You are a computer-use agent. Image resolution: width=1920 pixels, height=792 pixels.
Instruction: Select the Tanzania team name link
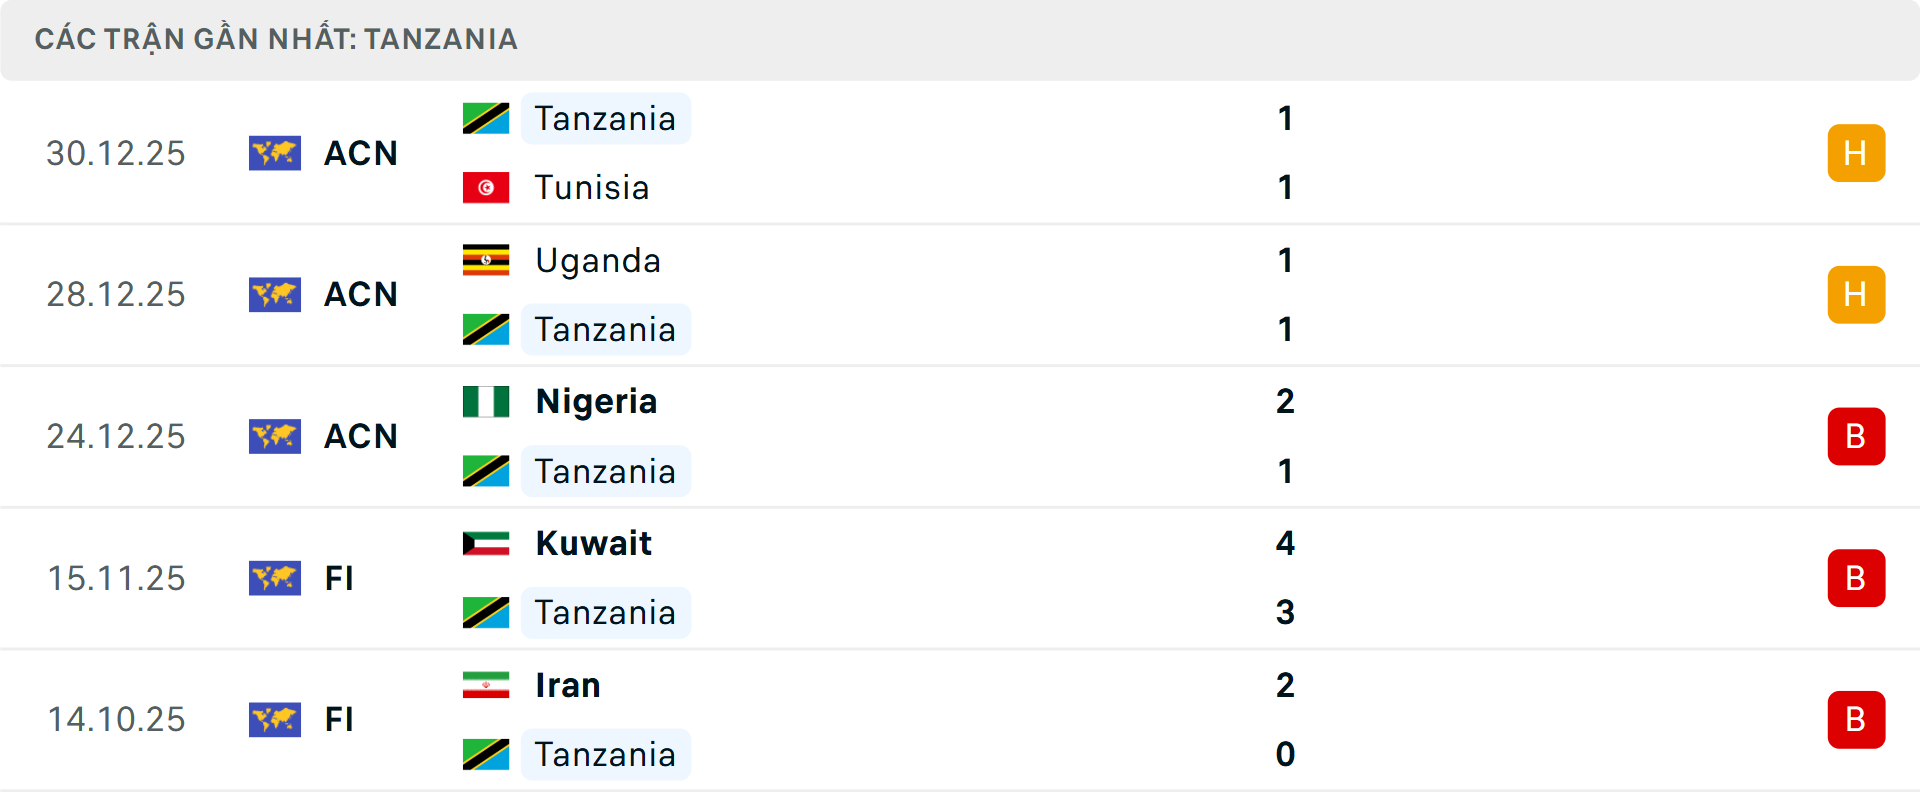pos(605,118)
